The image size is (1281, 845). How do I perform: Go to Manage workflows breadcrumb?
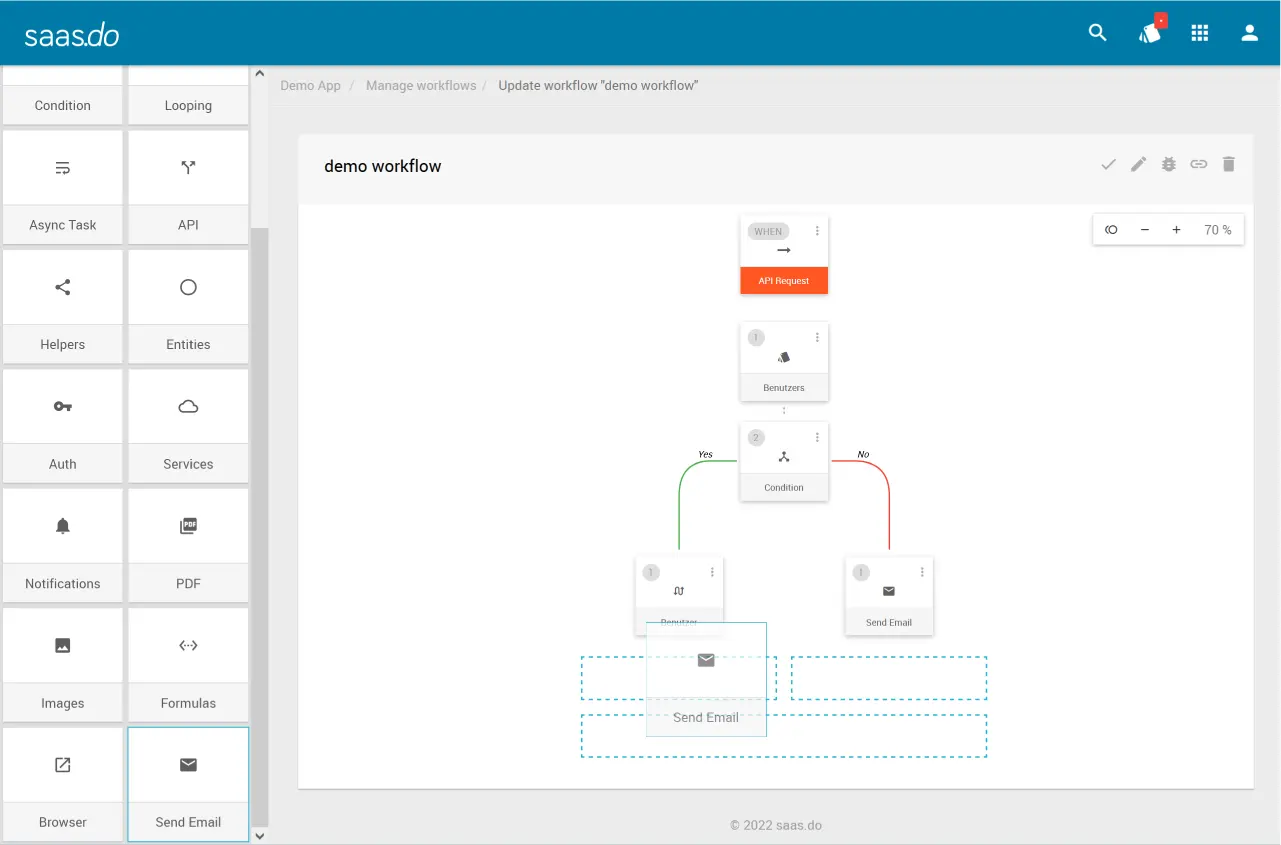[421, 86]
